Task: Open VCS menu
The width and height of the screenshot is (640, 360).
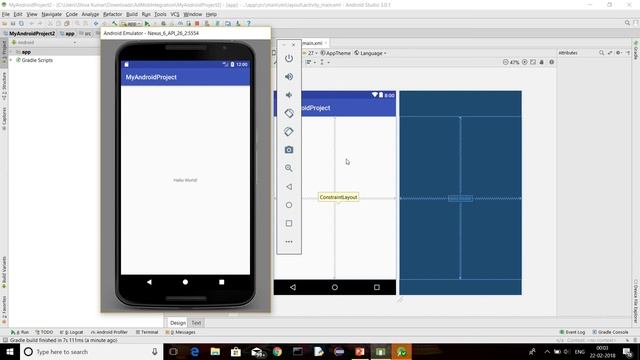Action: 175,14
